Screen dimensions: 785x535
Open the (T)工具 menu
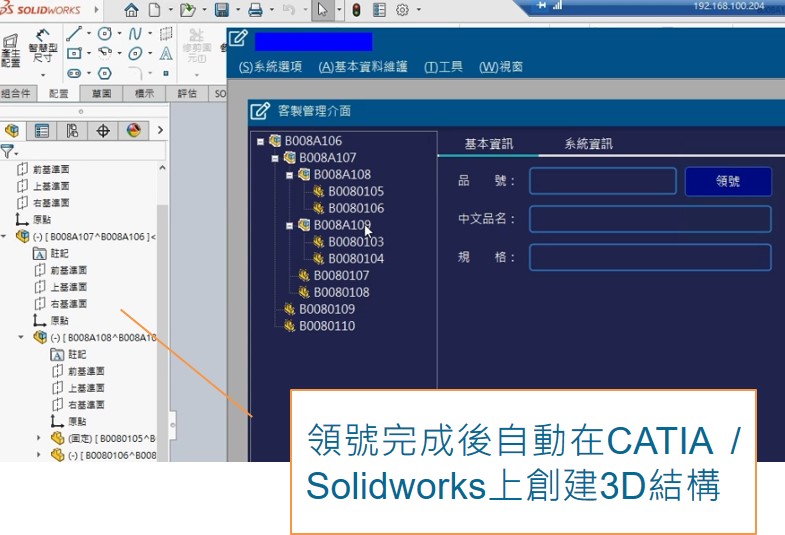coord(443,67)
